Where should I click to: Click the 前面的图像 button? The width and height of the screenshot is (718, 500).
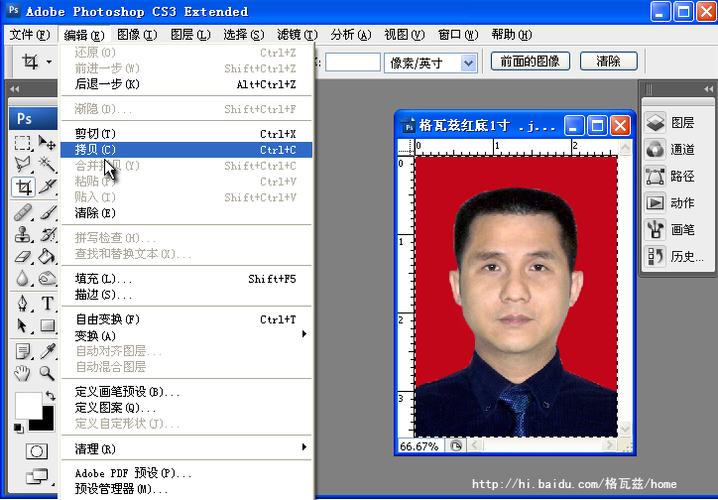pos(530,61)
